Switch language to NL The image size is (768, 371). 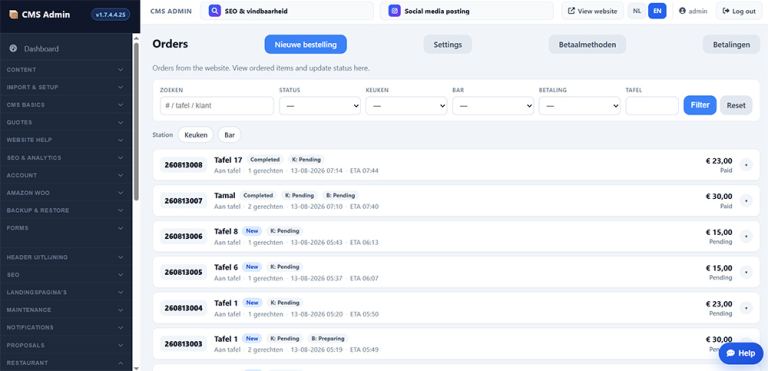tap(637, 11)
